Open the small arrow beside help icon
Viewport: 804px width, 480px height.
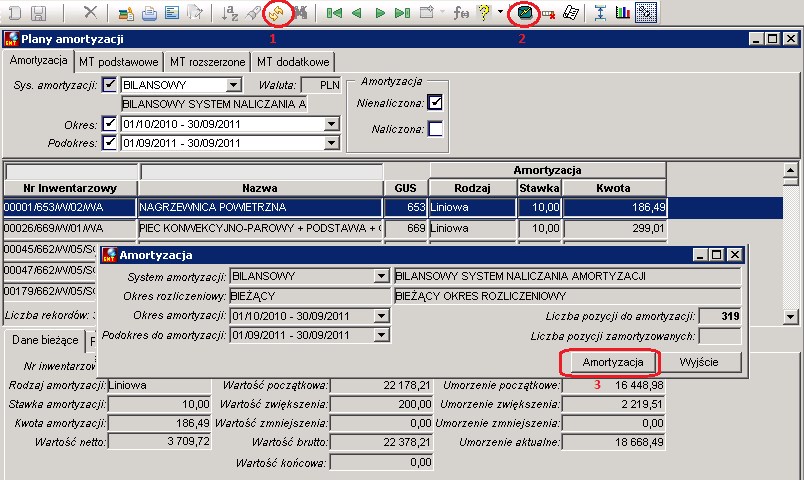tap(500, 12)
